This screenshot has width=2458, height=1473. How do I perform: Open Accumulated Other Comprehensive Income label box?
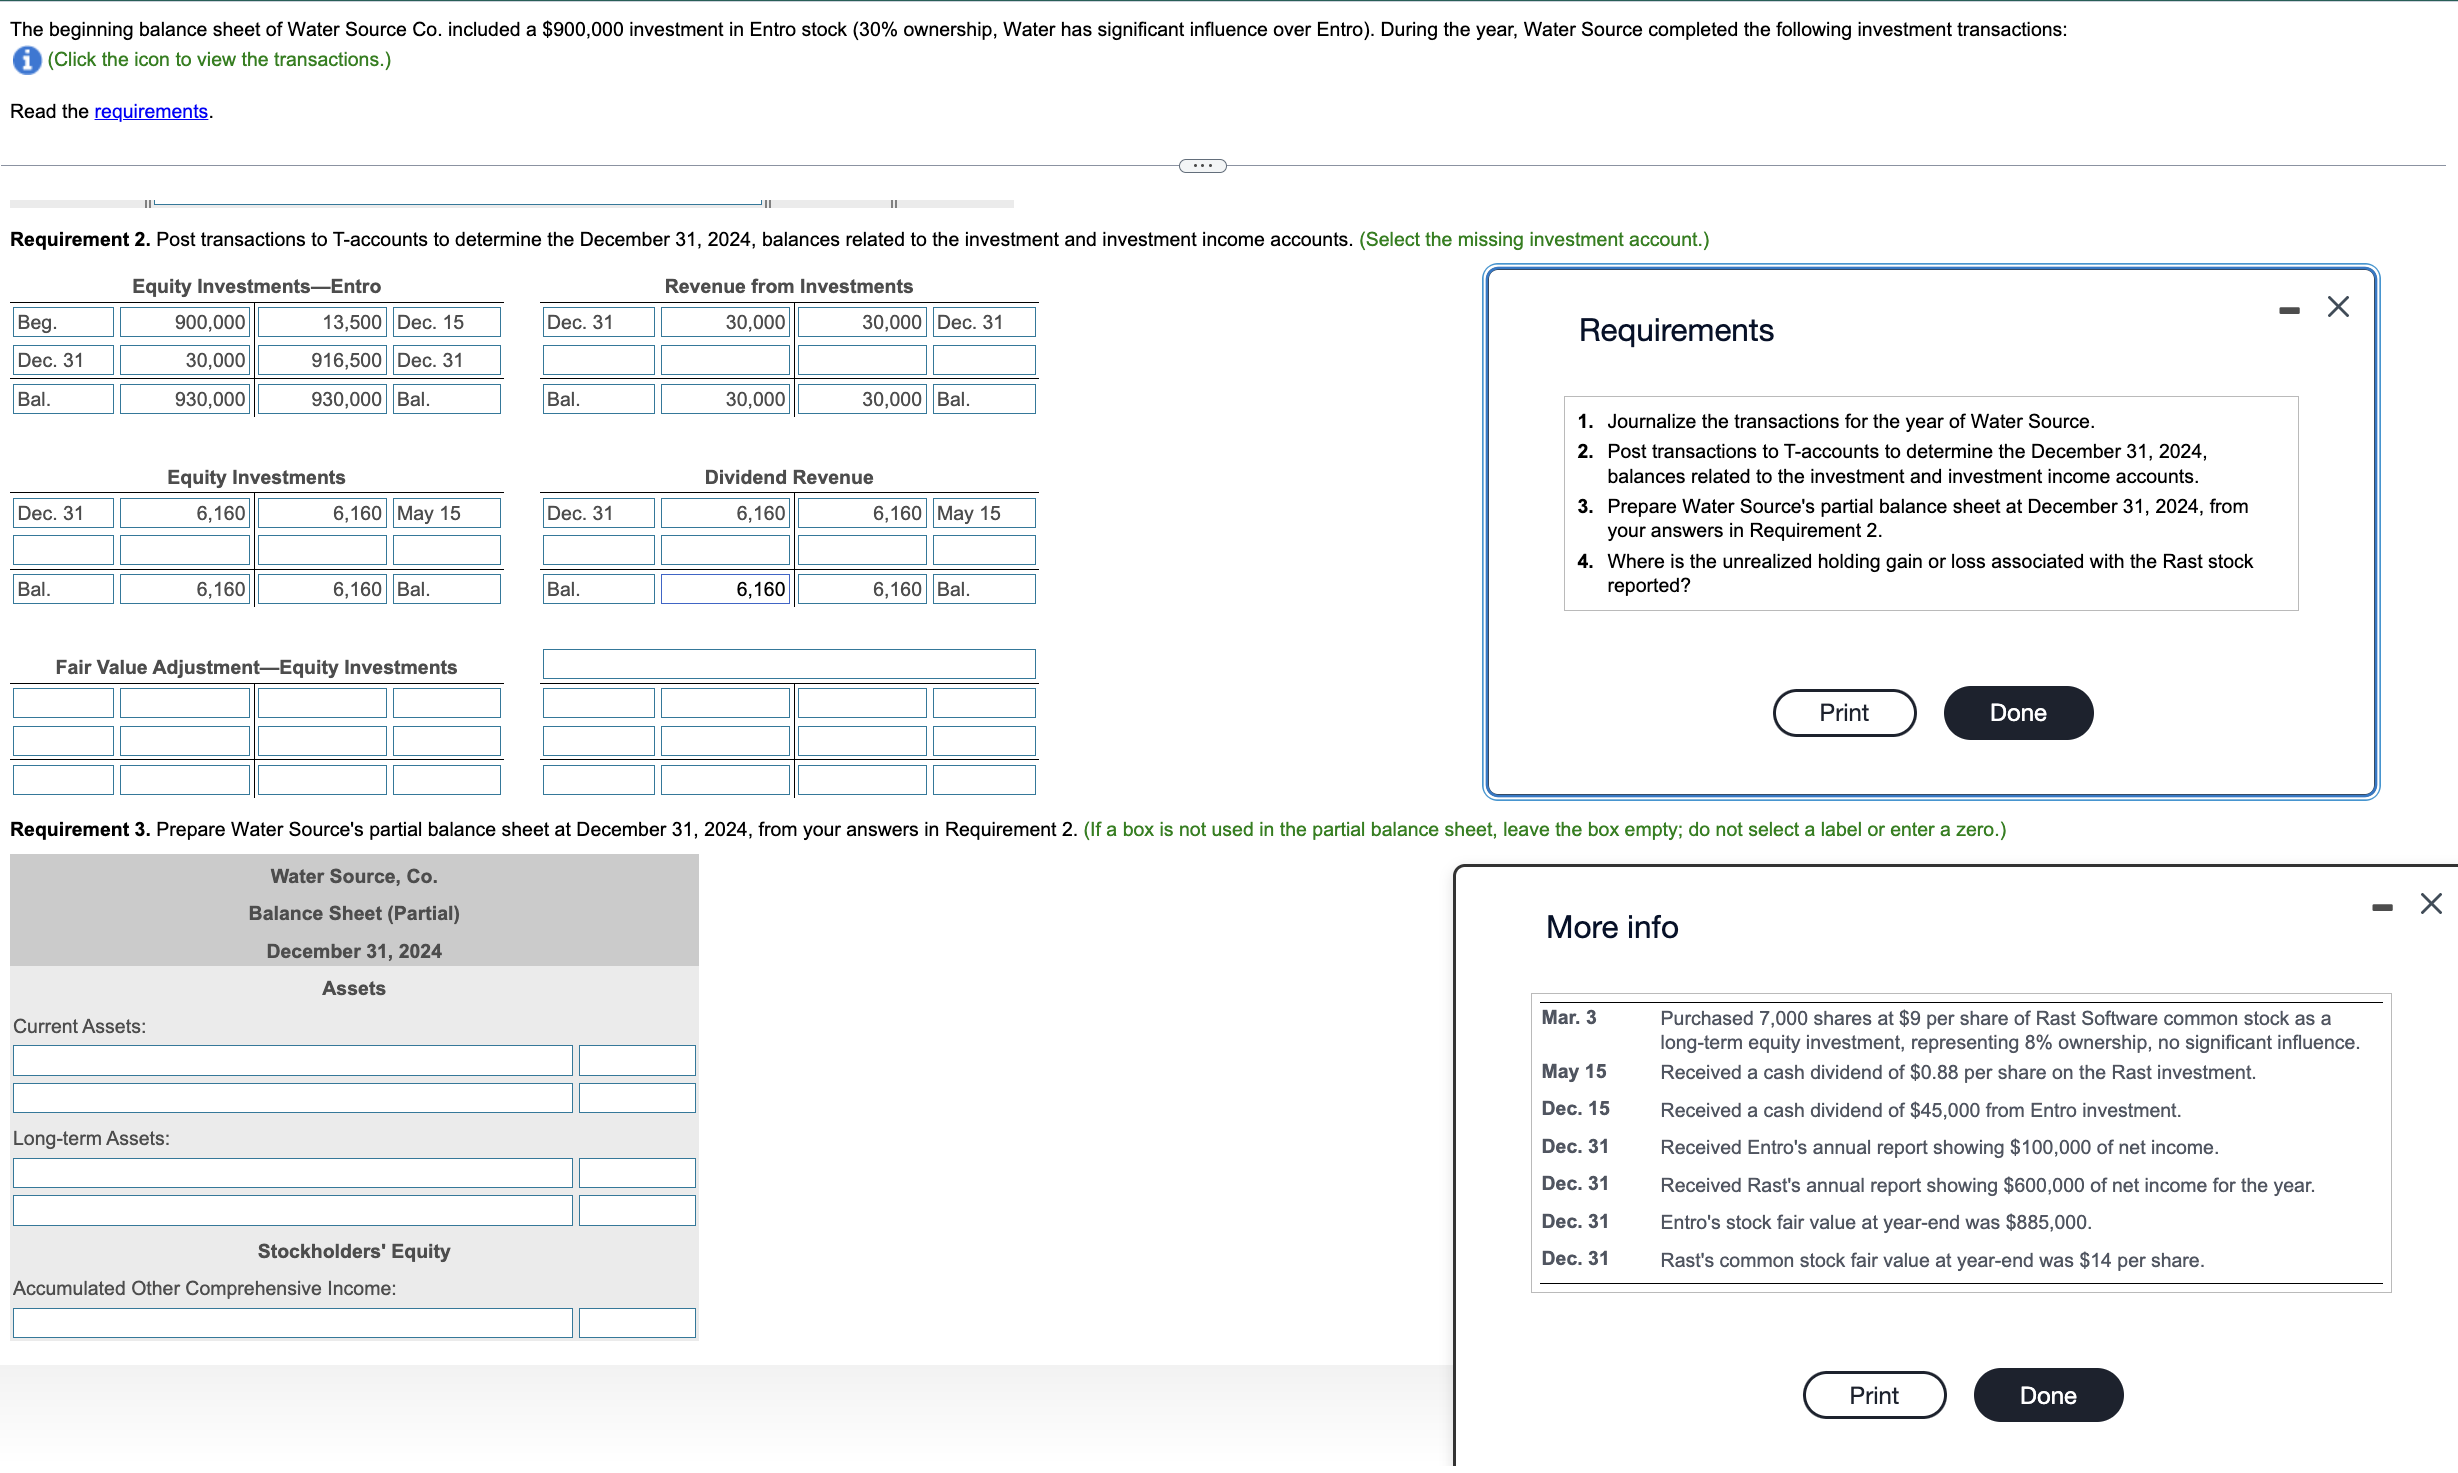pos(292,1323)
